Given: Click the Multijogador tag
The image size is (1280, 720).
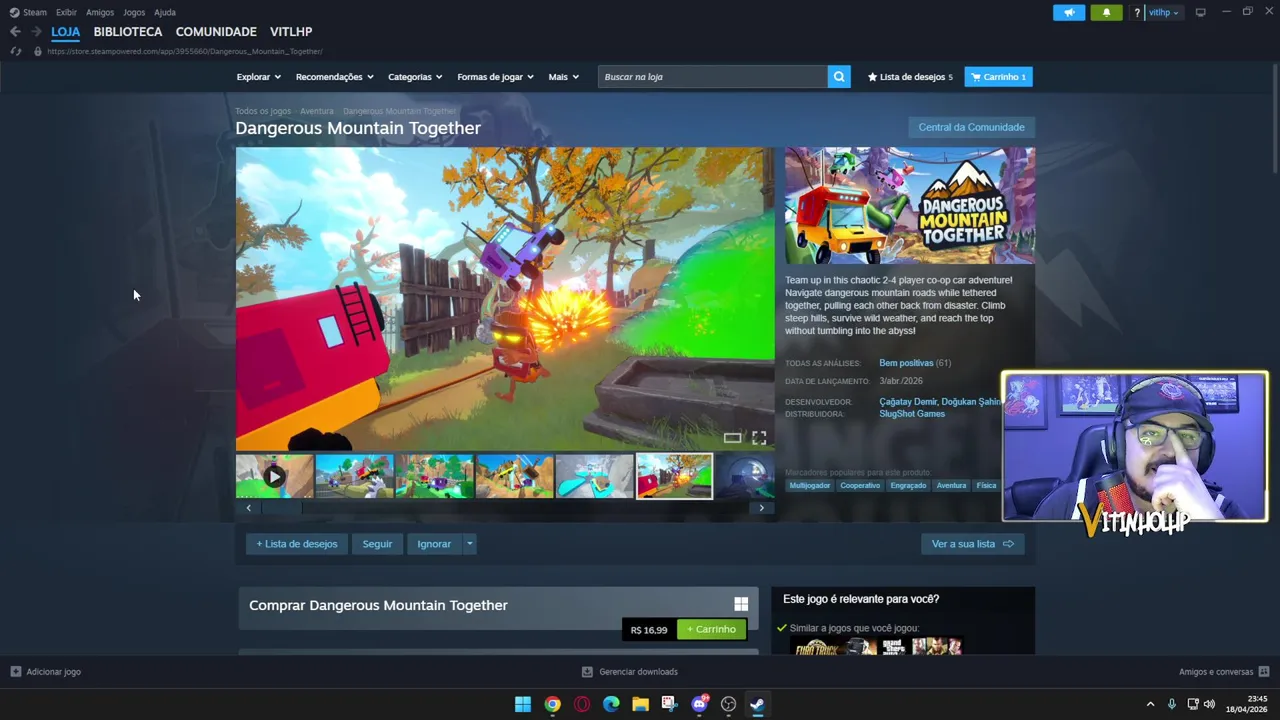Looking at the screenshot, I should coord(810,486).
